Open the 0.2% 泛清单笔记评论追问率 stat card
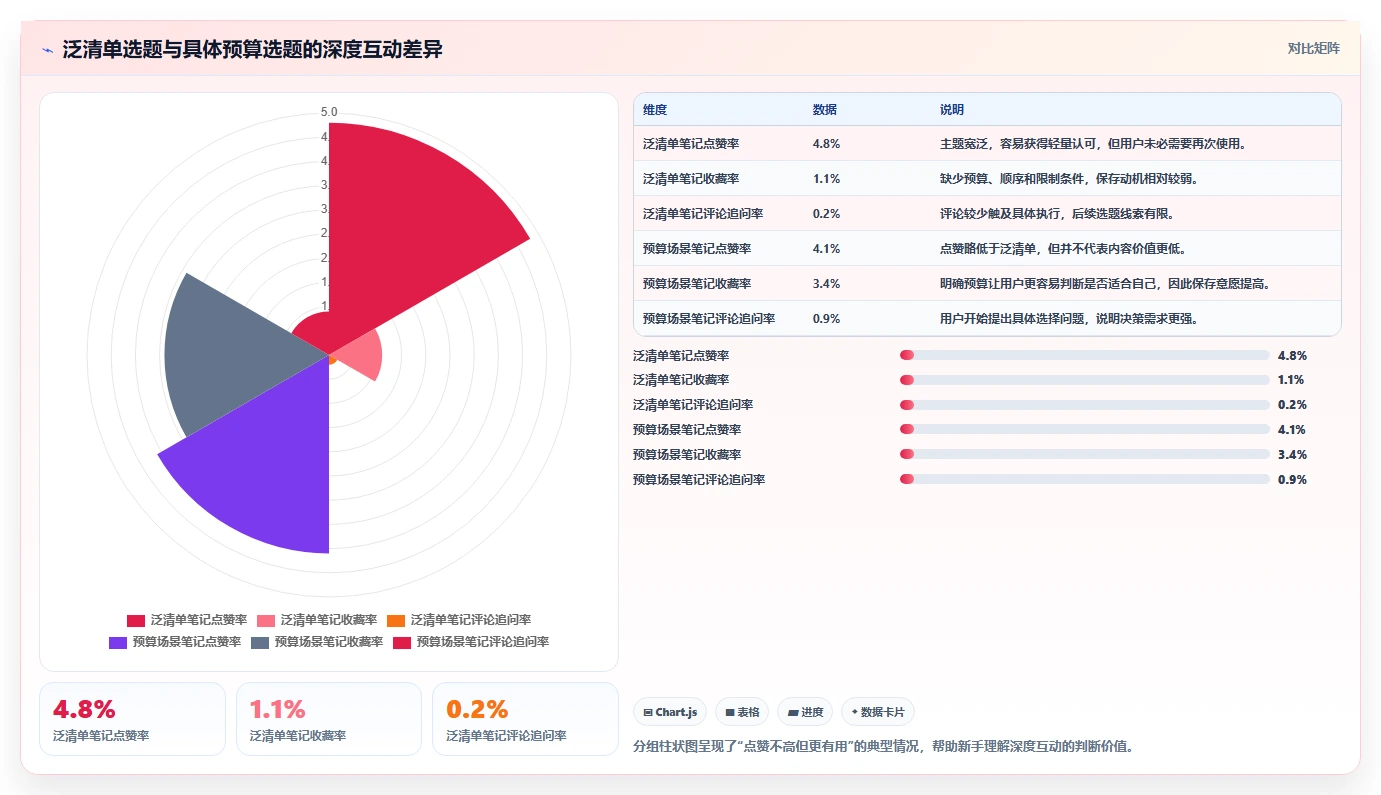The height and width of the screenshot is (795, 1381). pyautogui.click(x=526, y=719)
